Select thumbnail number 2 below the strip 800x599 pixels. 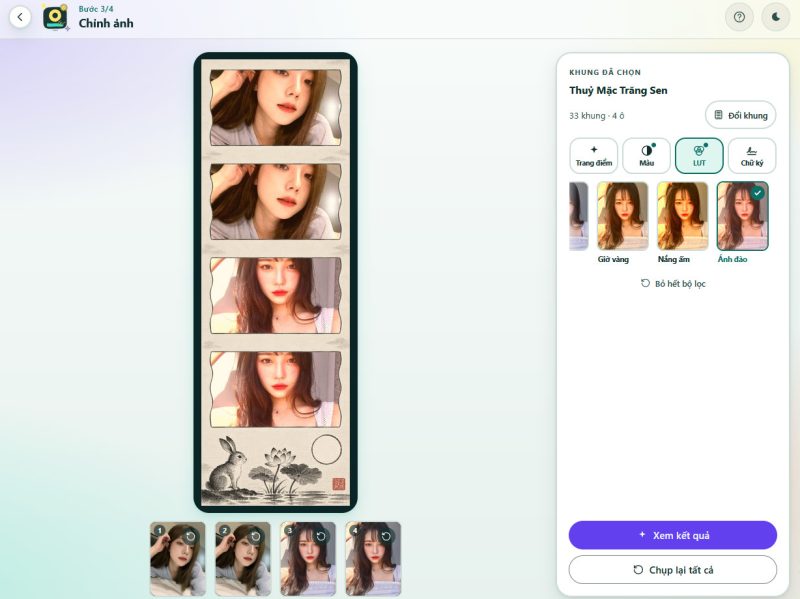243,559
